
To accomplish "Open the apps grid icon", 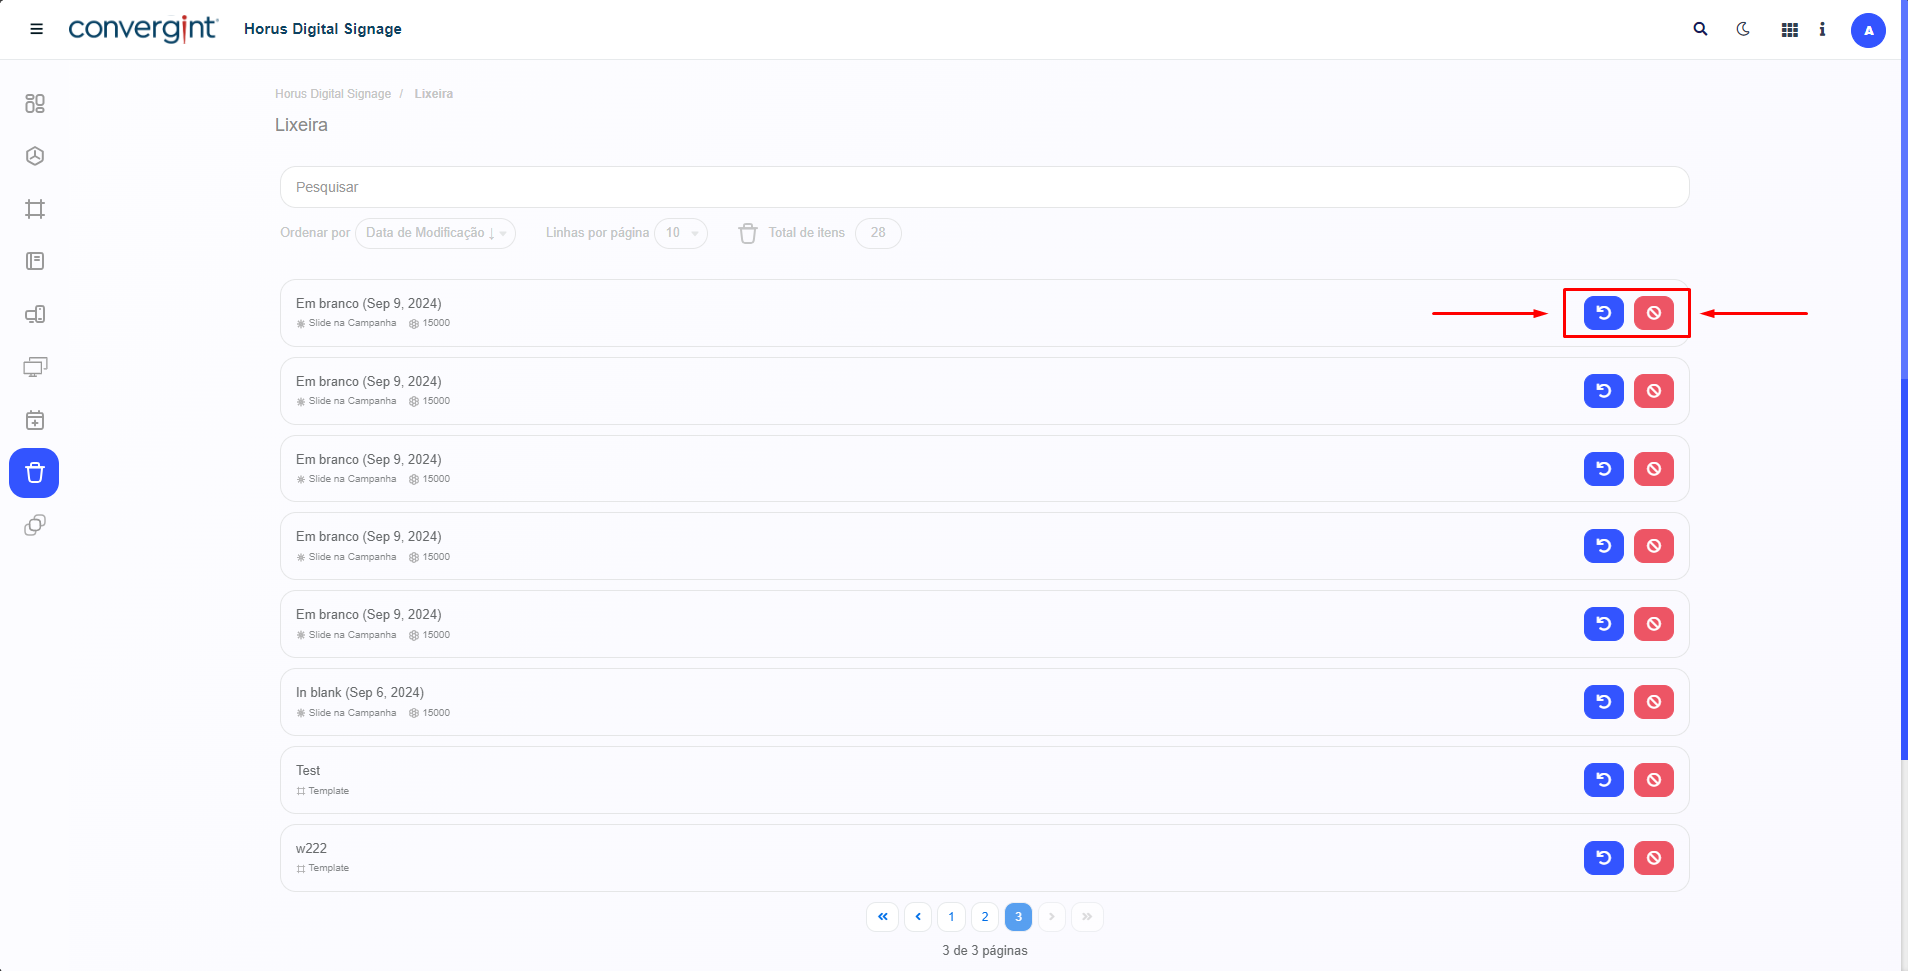I will coord(1790,30).
